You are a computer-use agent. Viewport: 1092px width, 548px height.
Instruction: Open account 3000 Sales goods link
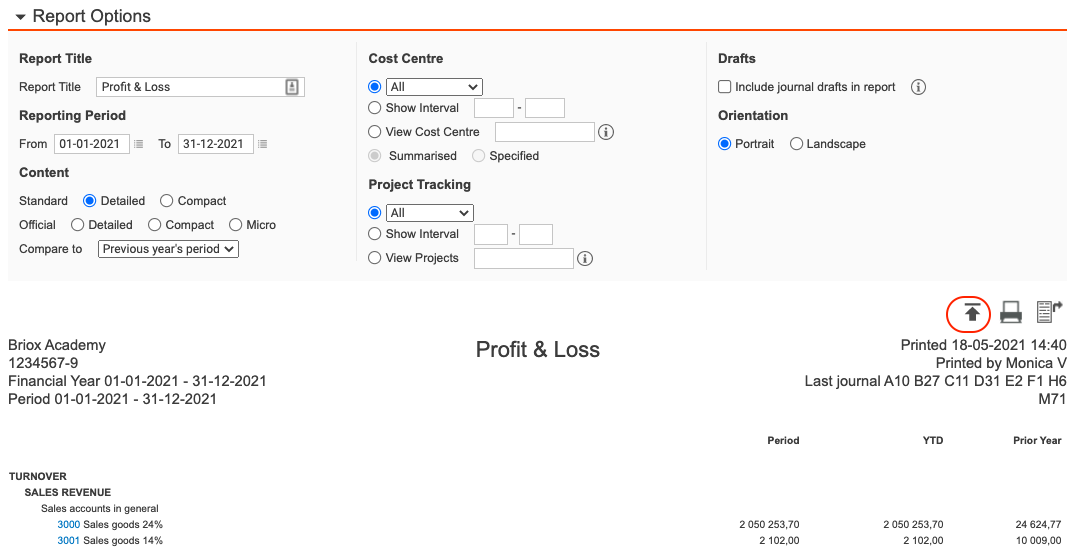pyautogui.click(x=68, y=525)
